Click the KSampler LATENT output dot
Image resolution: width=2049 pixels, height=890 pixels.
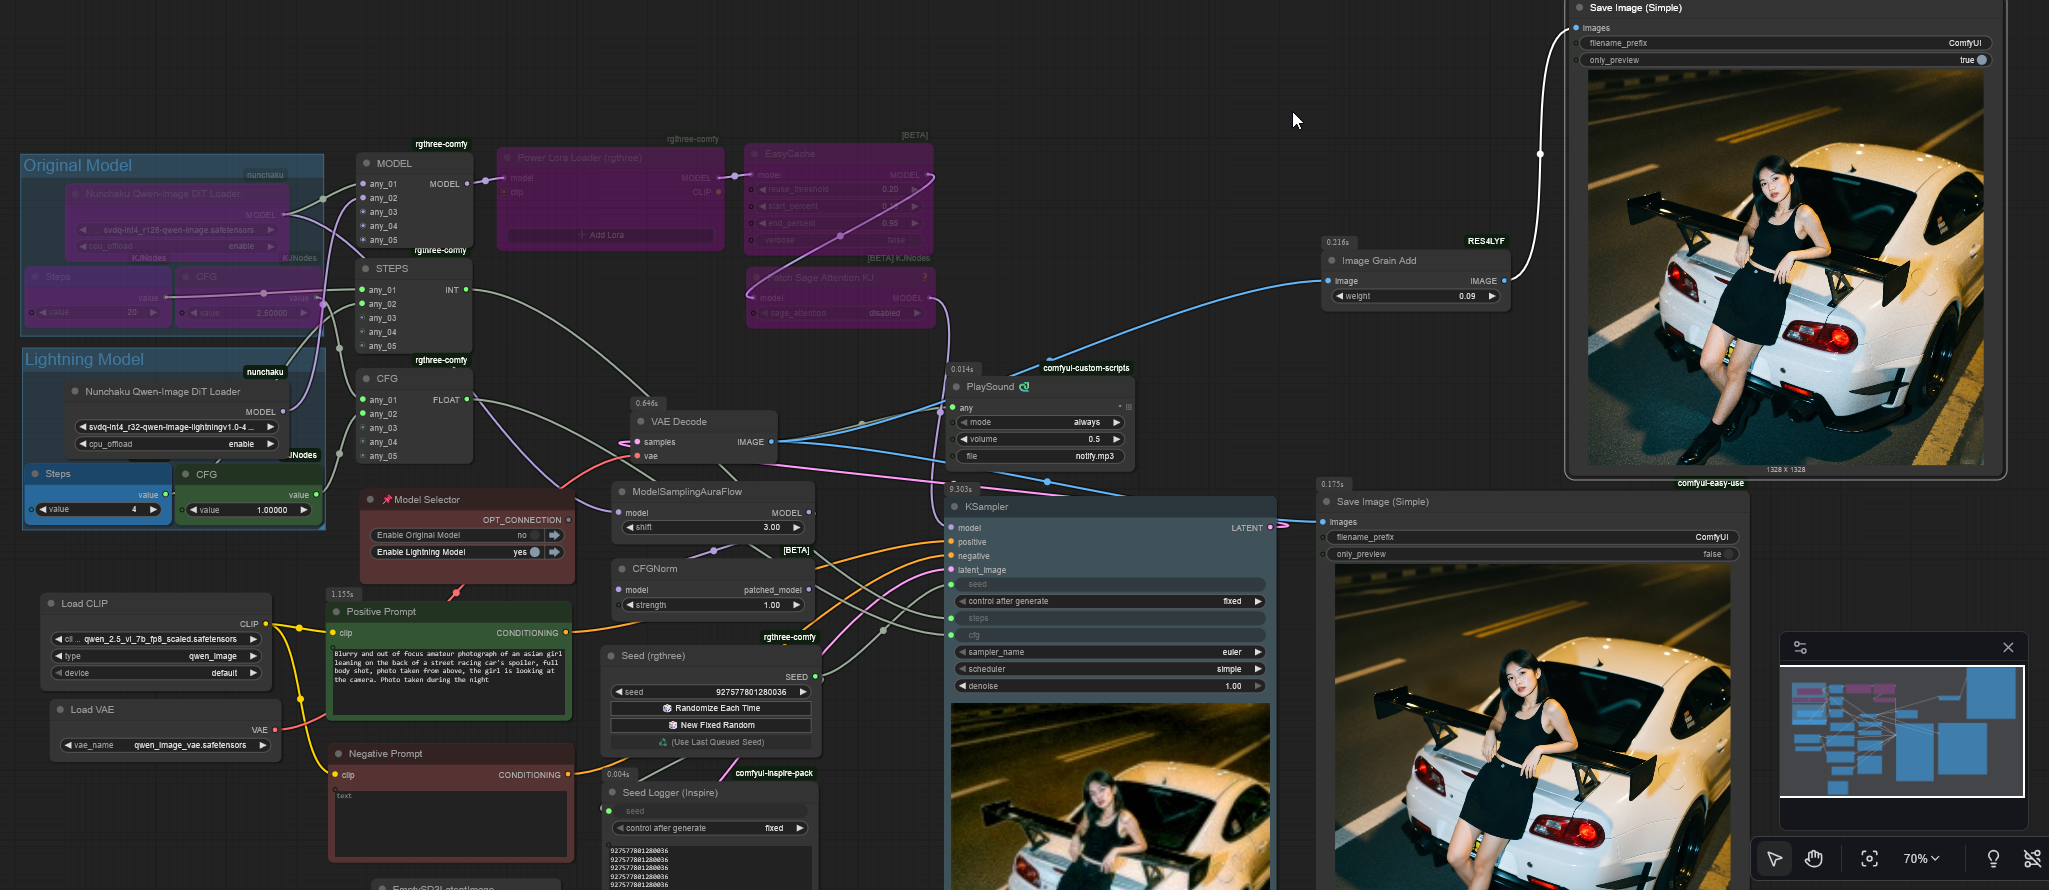[x=1271, y=527]
